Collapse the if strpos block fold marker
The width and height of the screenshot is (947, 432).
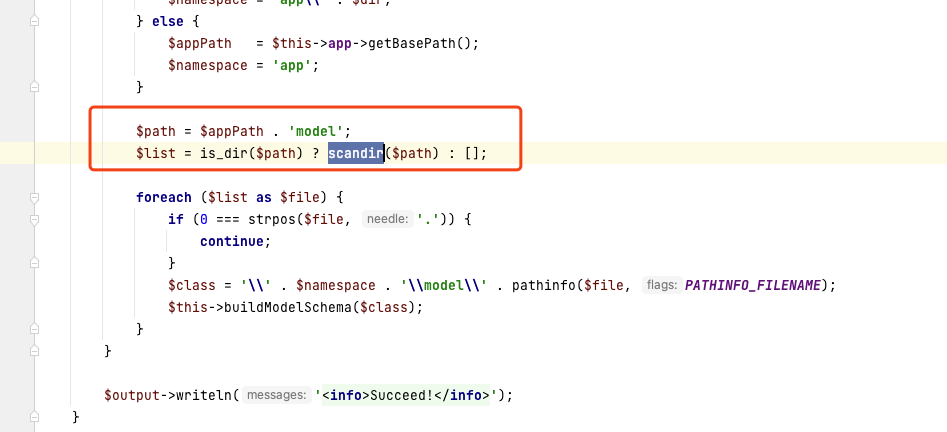tap(34, 220)
